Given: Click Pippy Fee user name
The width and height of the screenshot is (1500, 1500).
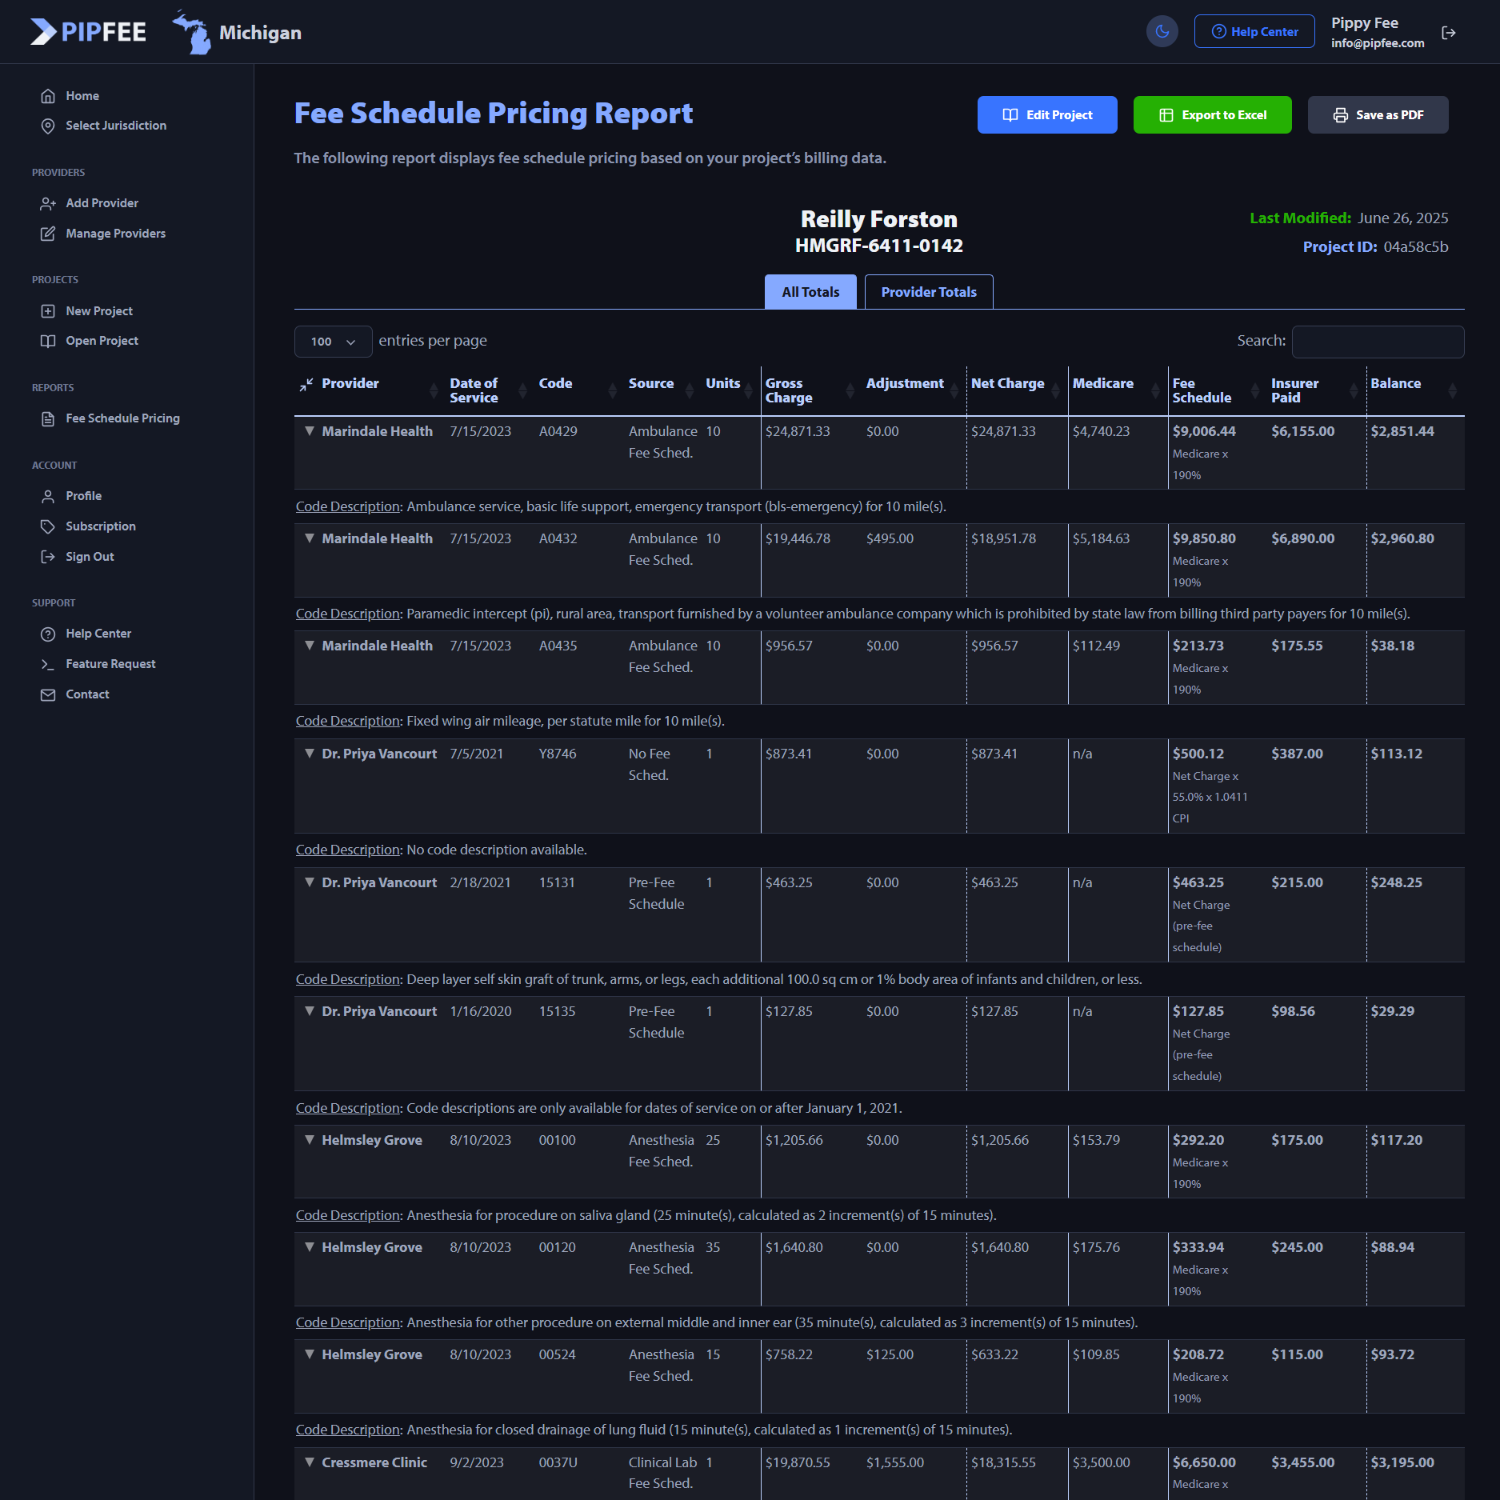Looking at the screenshot, I should (1365, 23).
